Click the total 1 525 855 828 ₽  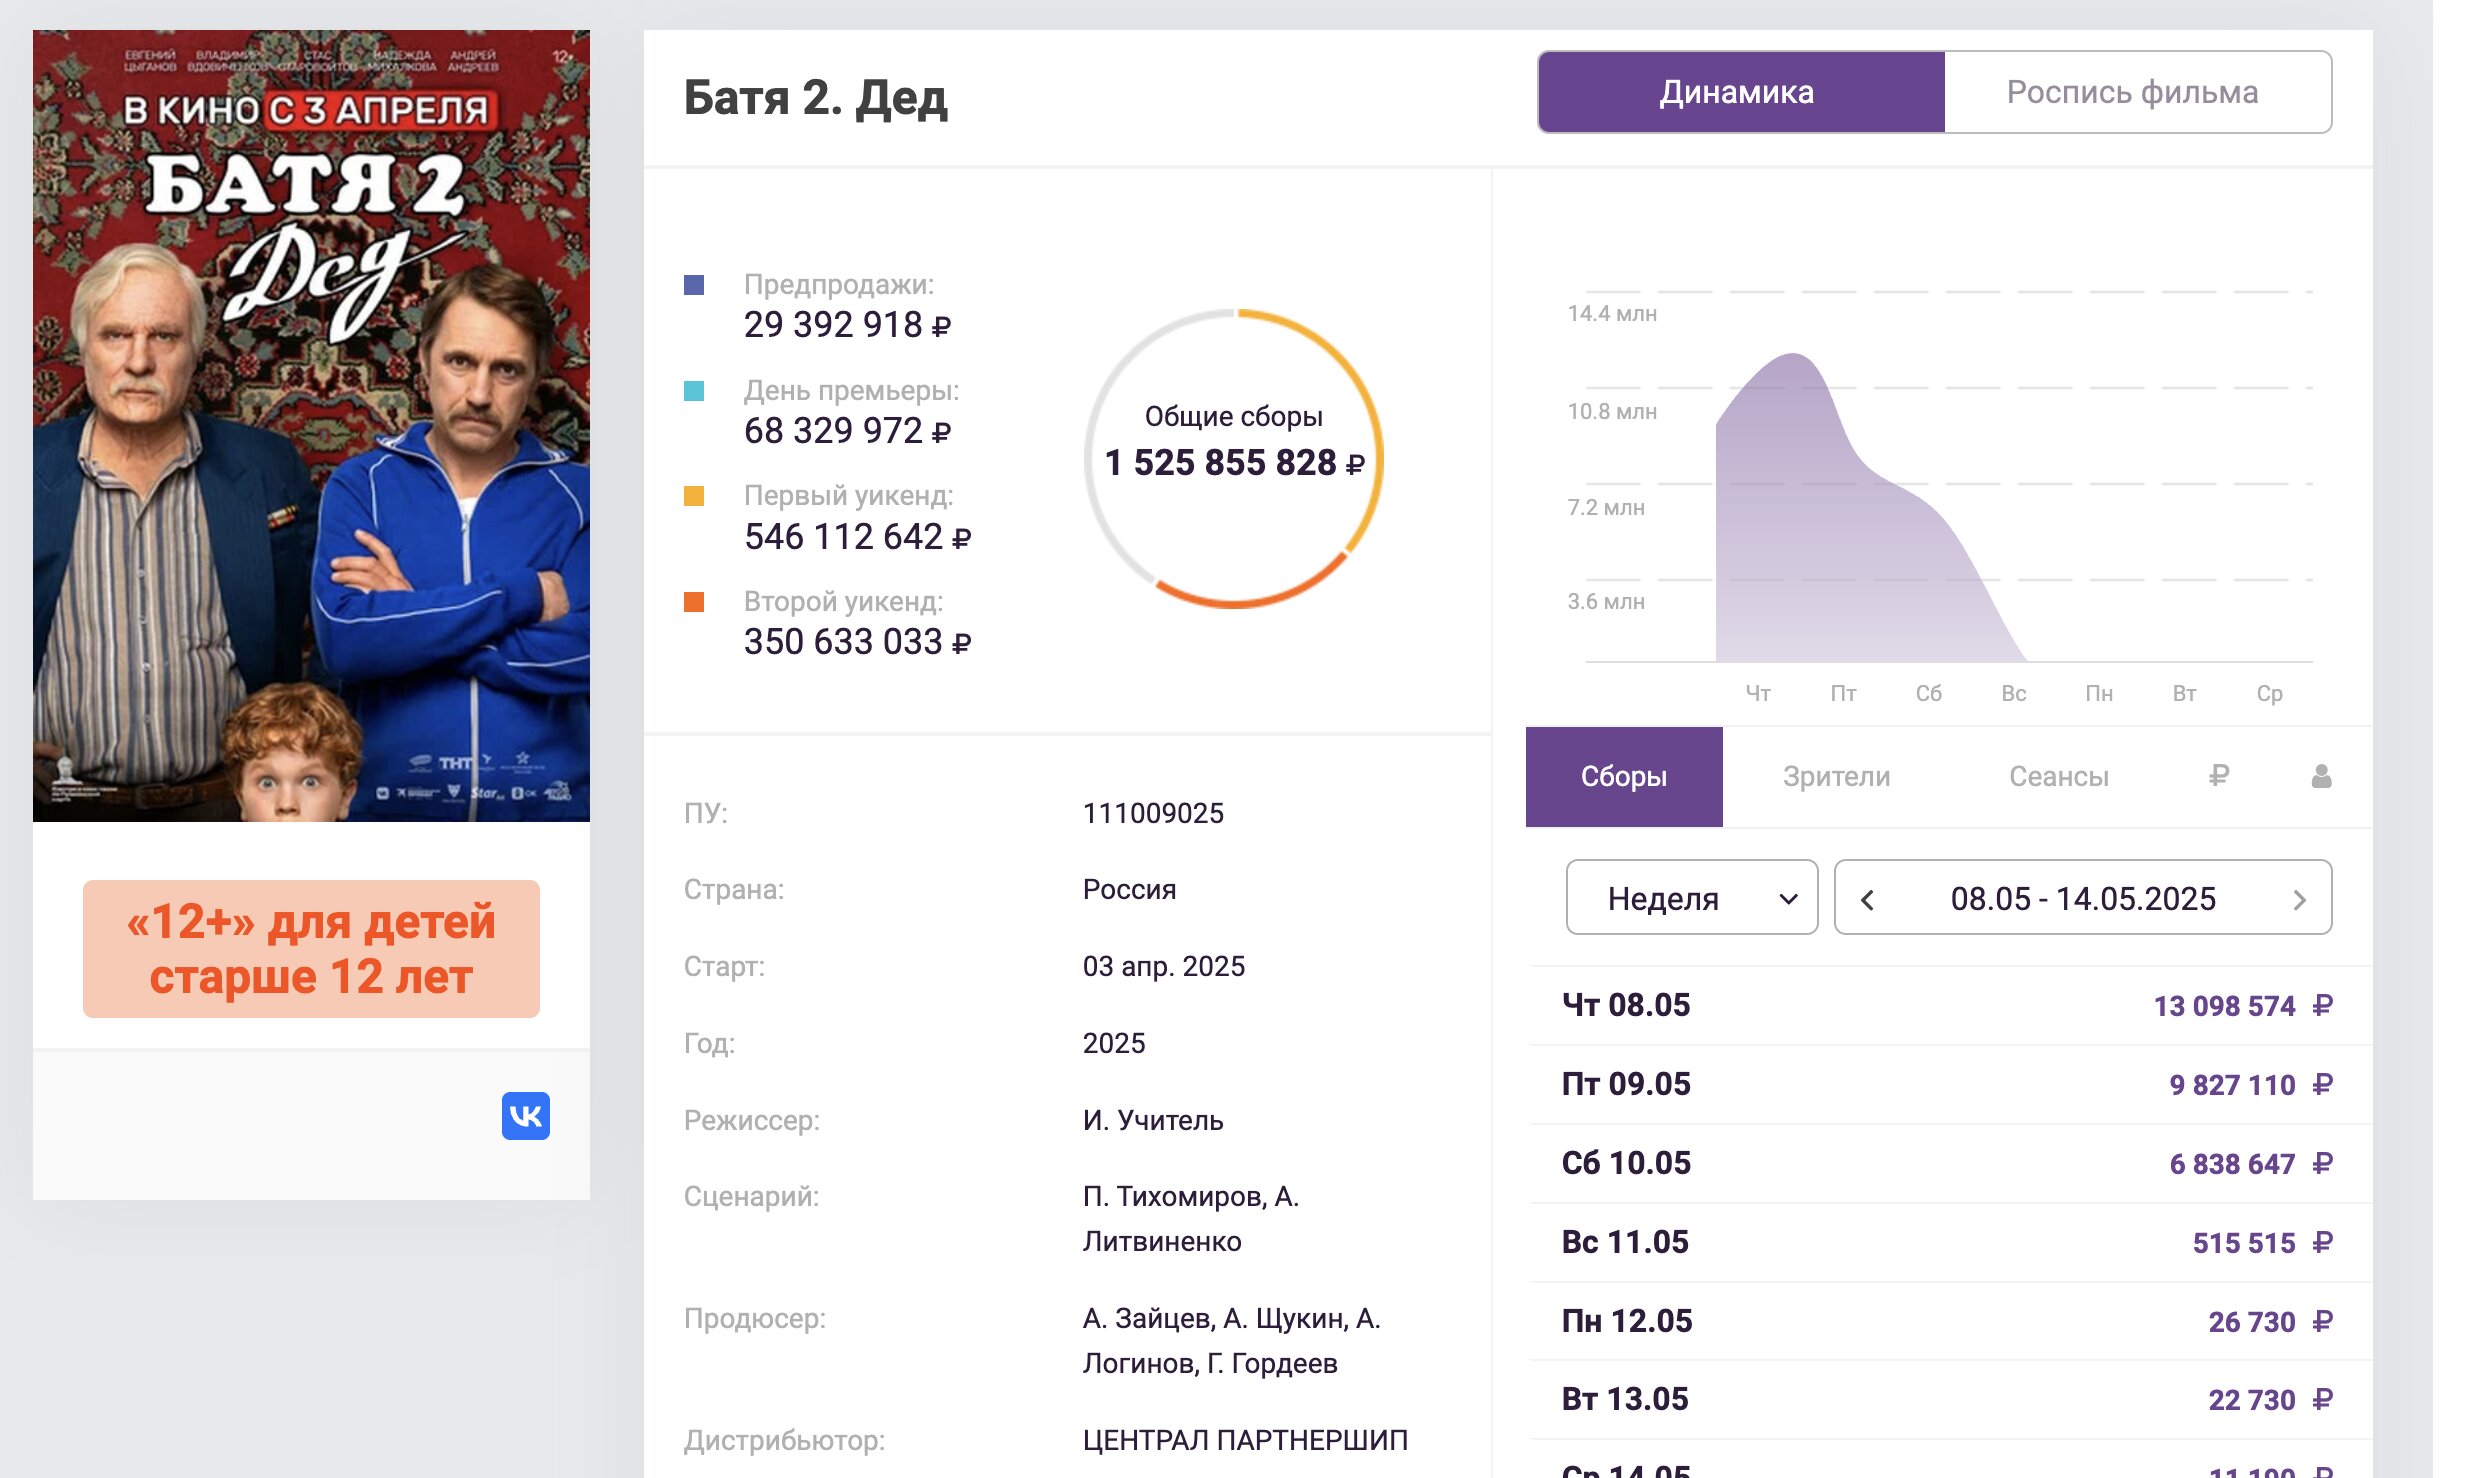pyautogui.click(x=1234, y=463)
